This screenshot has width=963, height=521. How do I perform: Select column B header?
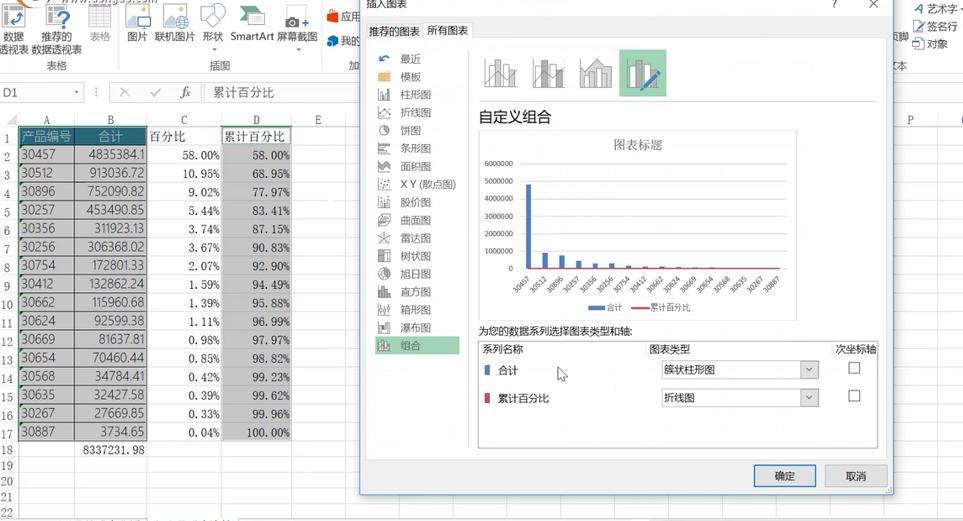pos(111,120)
